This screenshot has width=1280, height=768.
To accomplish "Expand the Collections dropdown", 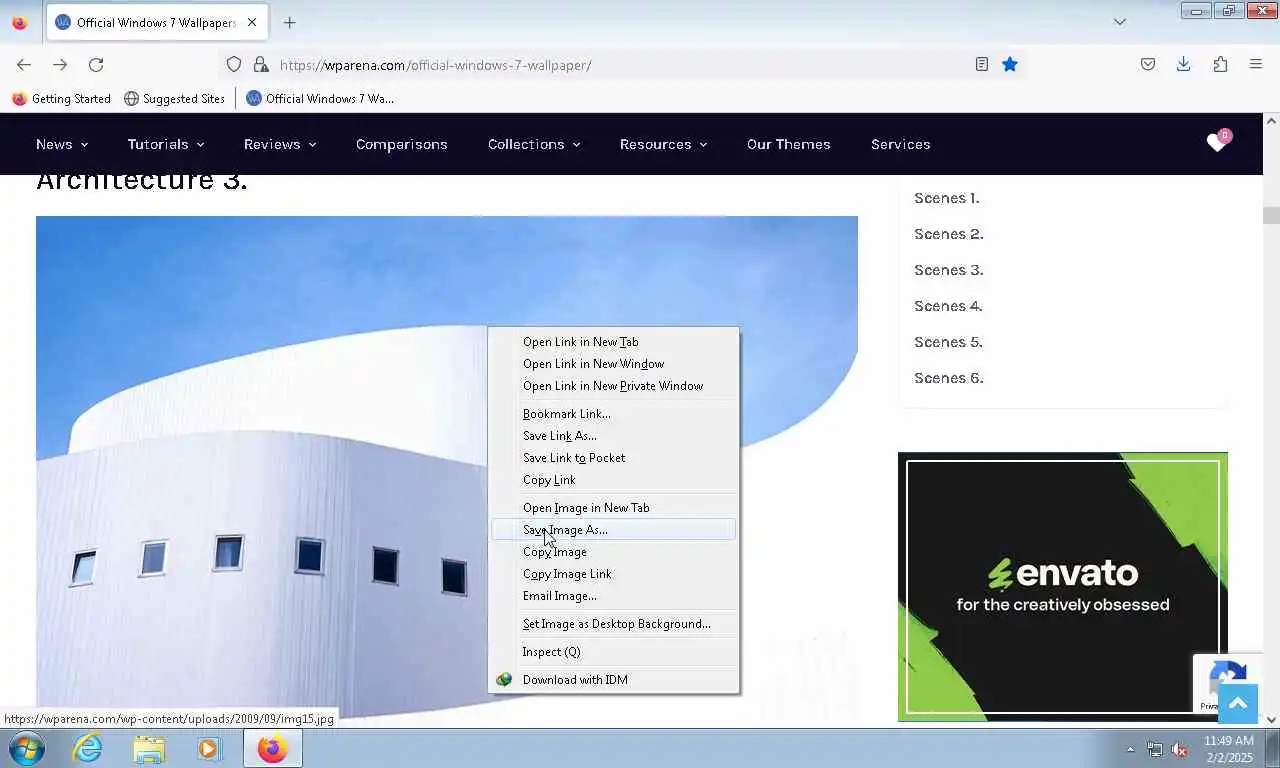I will click(x=534, y=144).
